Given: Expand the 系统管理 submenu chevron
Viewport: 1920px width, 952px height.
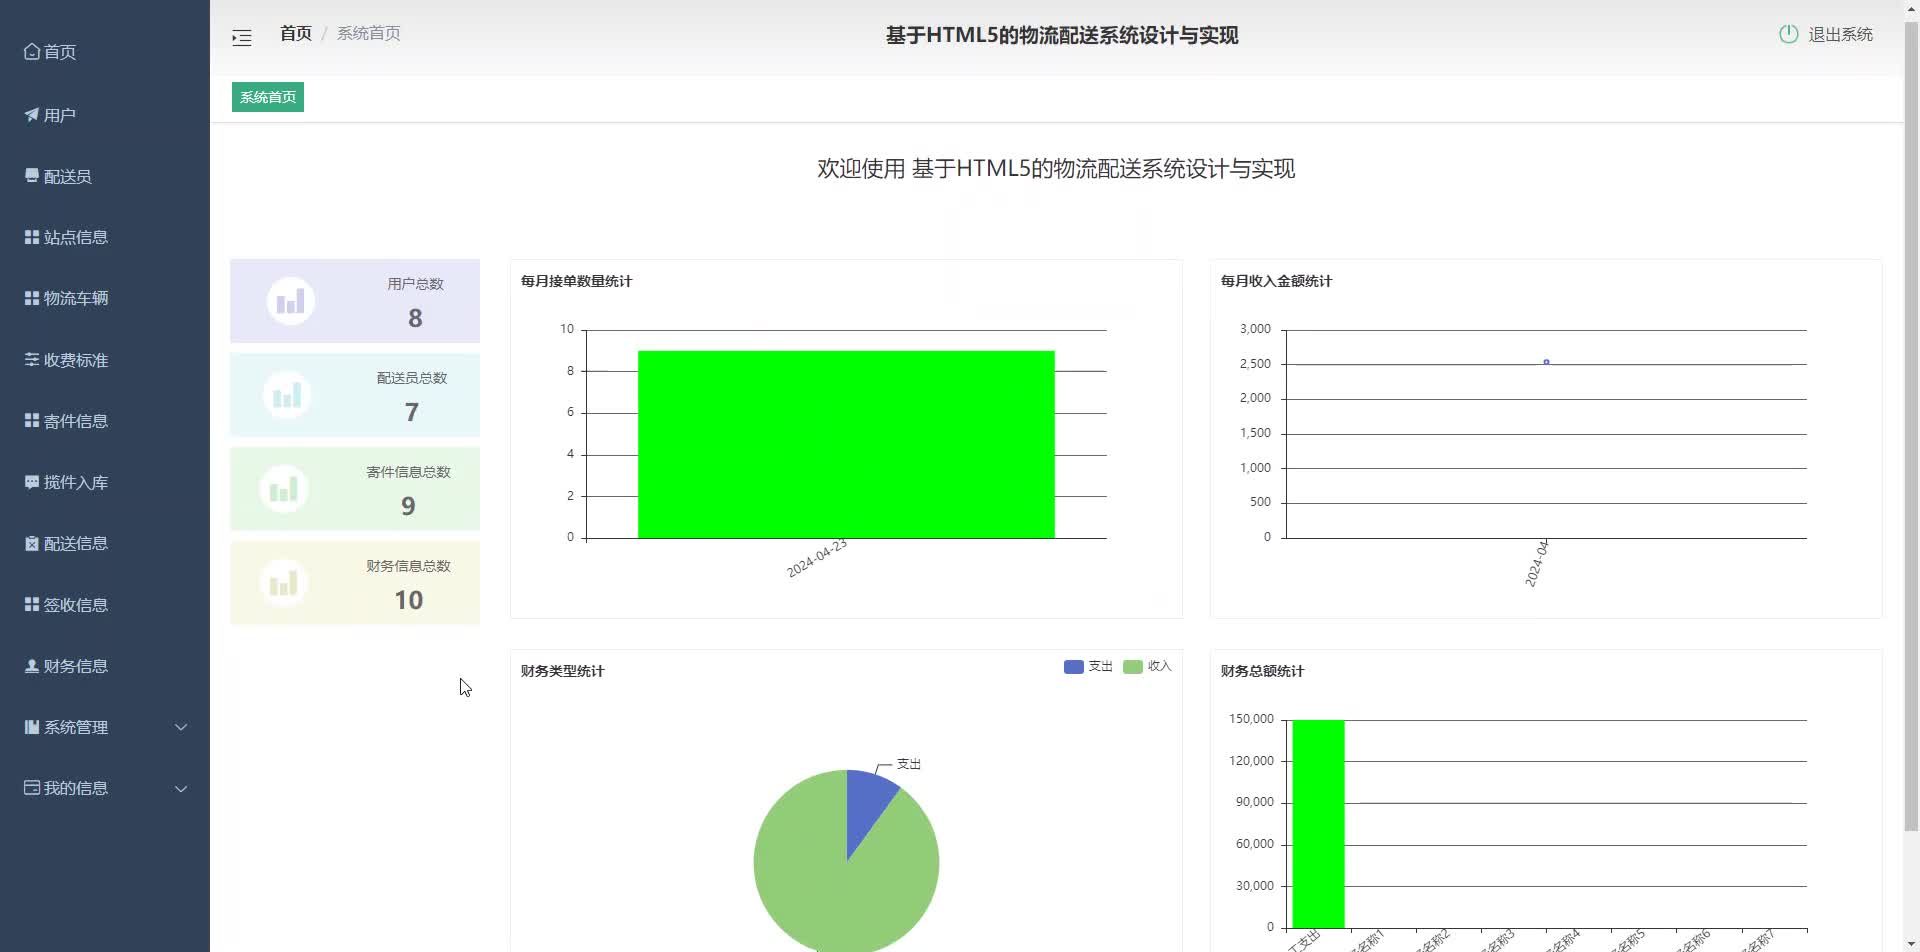Looking at the screenshot, I should click(181, 727).
